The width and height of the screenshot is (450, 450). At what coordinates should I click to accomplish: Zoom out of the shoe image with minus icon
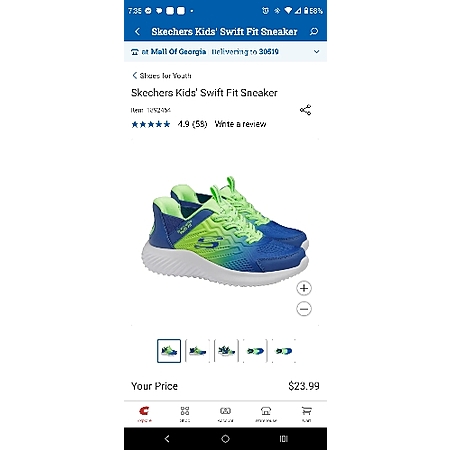[304, 309]
